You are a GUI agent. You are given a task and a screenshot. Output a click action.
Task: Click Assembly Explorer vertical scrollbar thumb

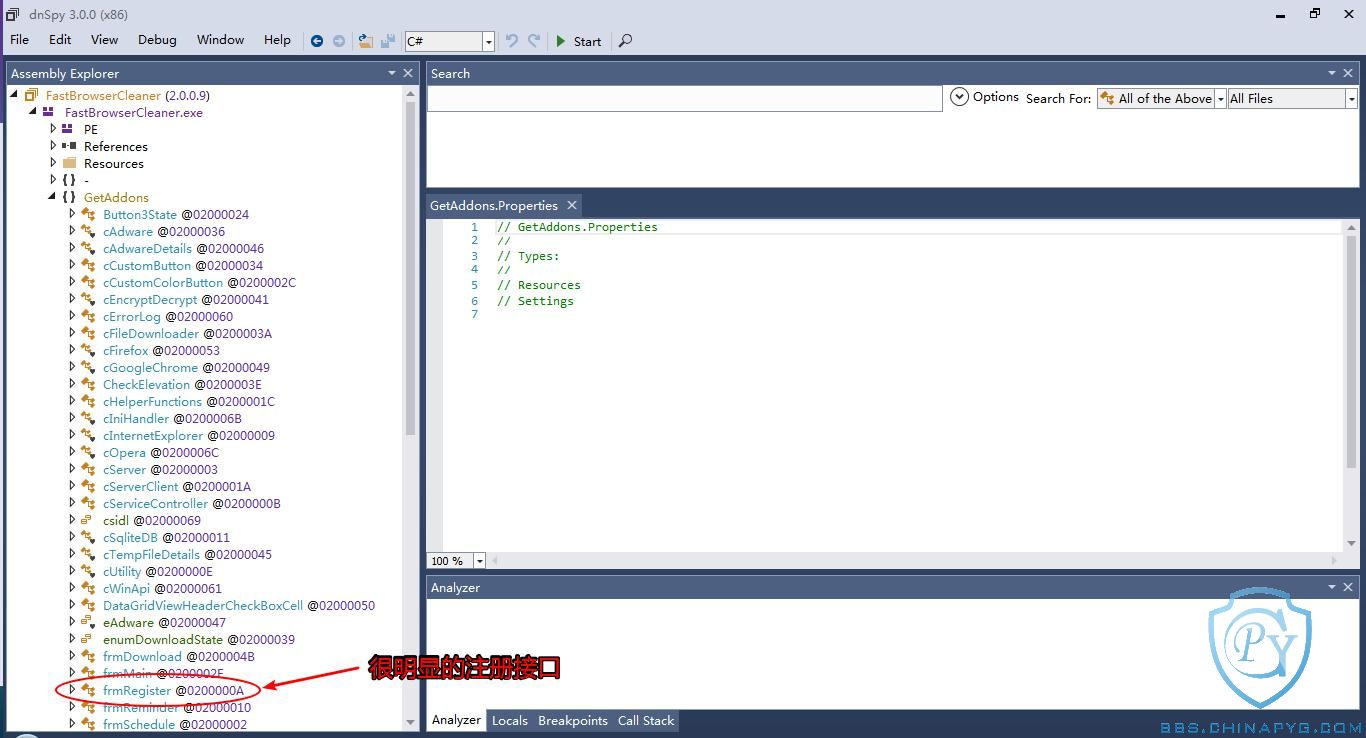(410, 268)
